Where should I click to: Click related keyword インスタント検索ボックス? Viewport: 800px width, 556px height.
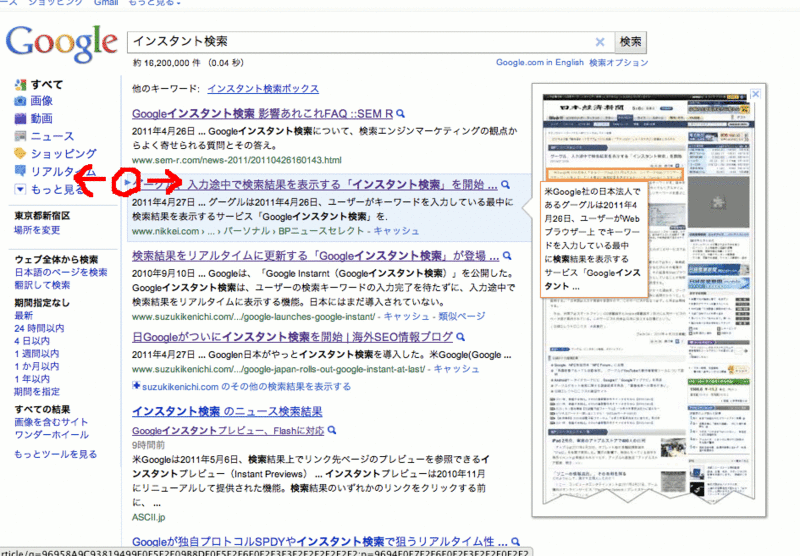coord(263,89)
